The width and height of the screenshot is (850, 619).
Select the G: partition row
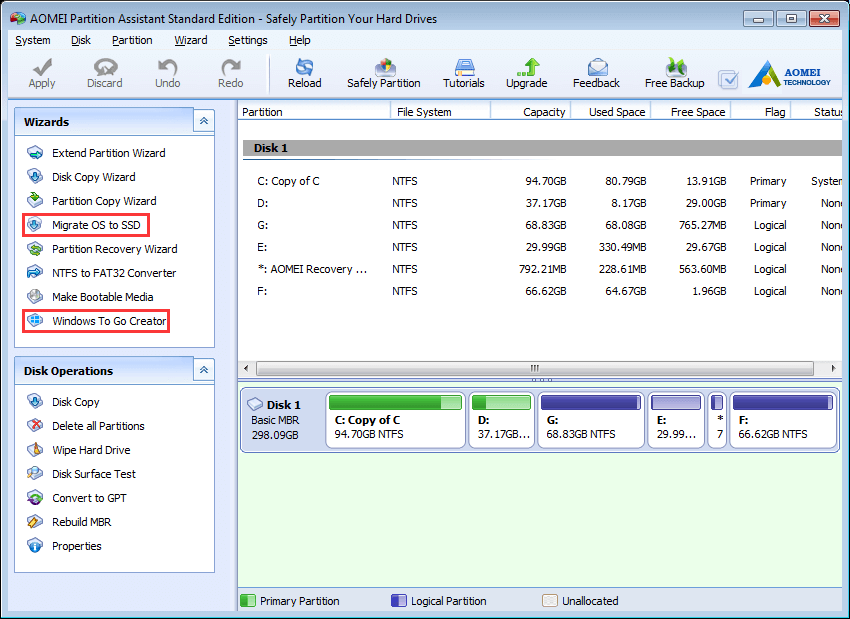540,225
